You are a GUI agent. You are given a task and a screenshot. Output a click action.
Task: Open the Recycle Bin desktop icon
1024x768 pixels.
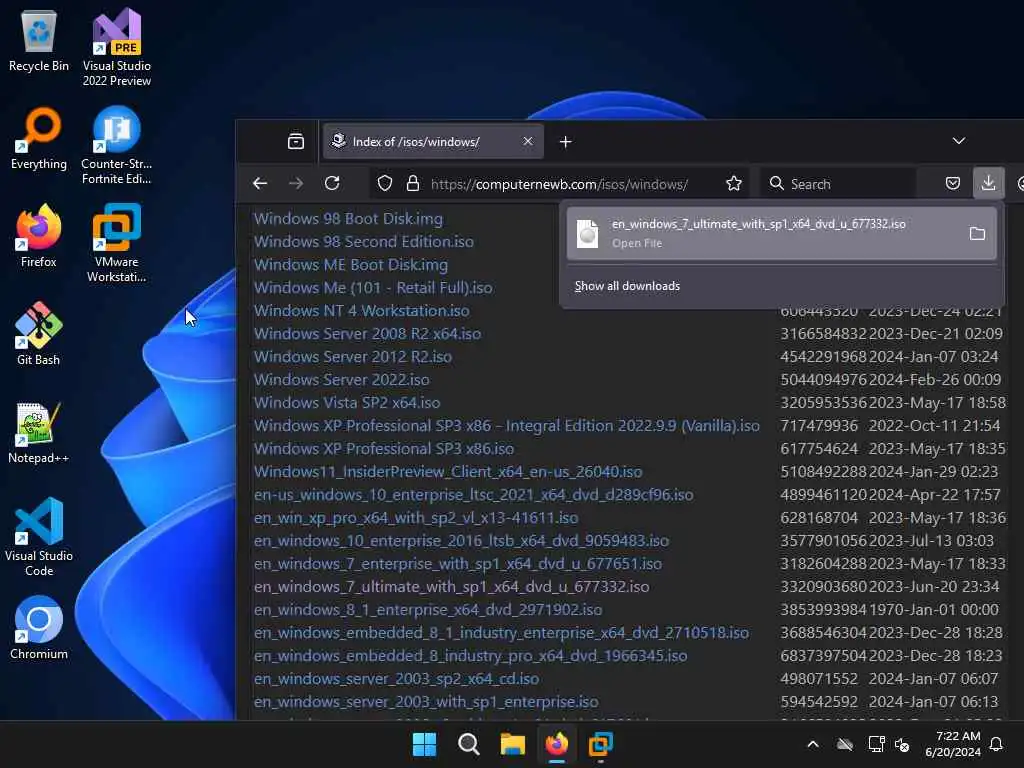coord(39,42)
